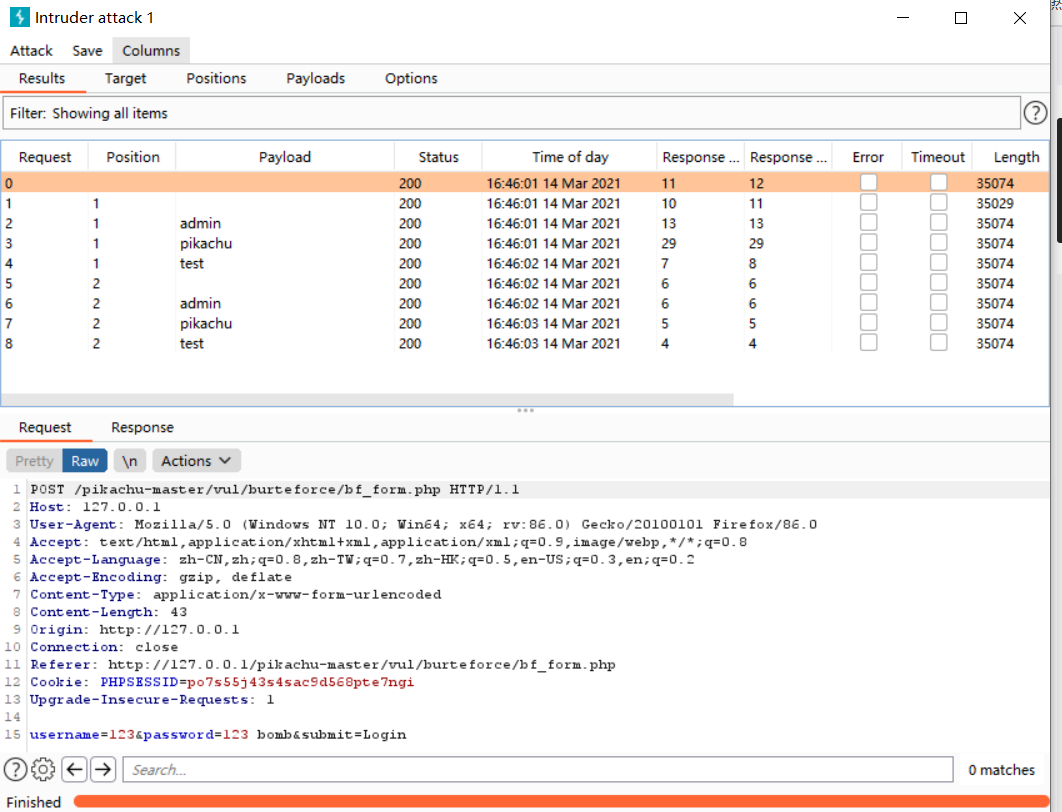Image resolution: width=1062 pixels, height=812 pixels.
Task: Select request 7 row with payload pikachu
Action: tap(524, 323)
